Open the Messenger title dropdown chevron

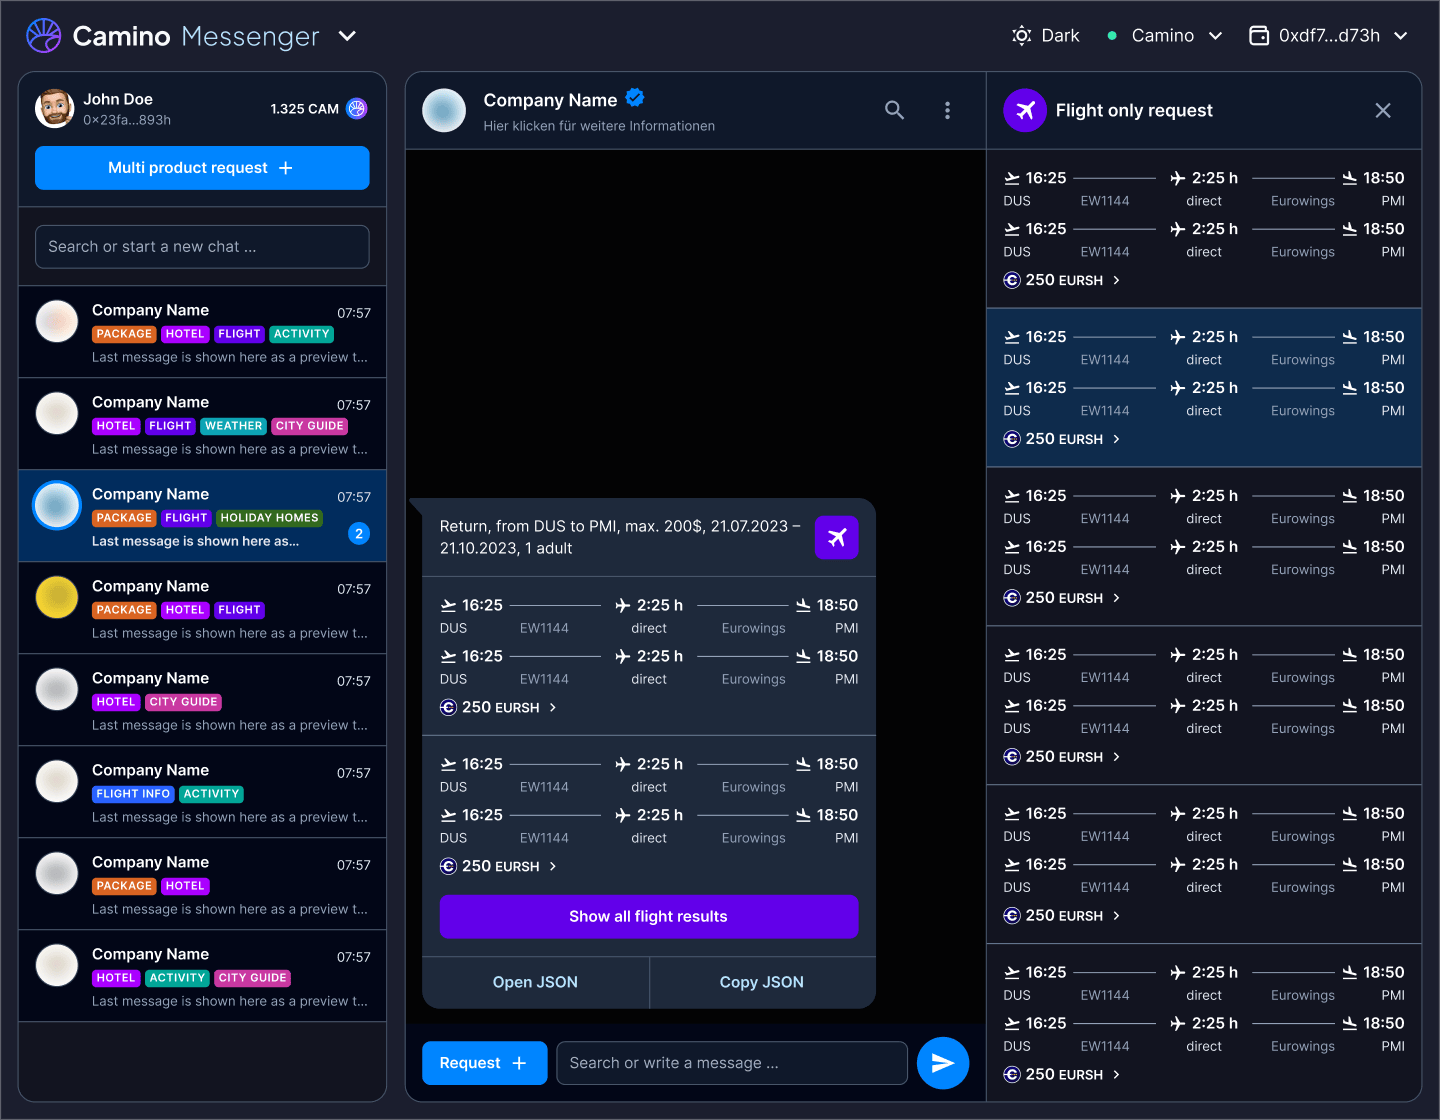[x=346, y=35]
